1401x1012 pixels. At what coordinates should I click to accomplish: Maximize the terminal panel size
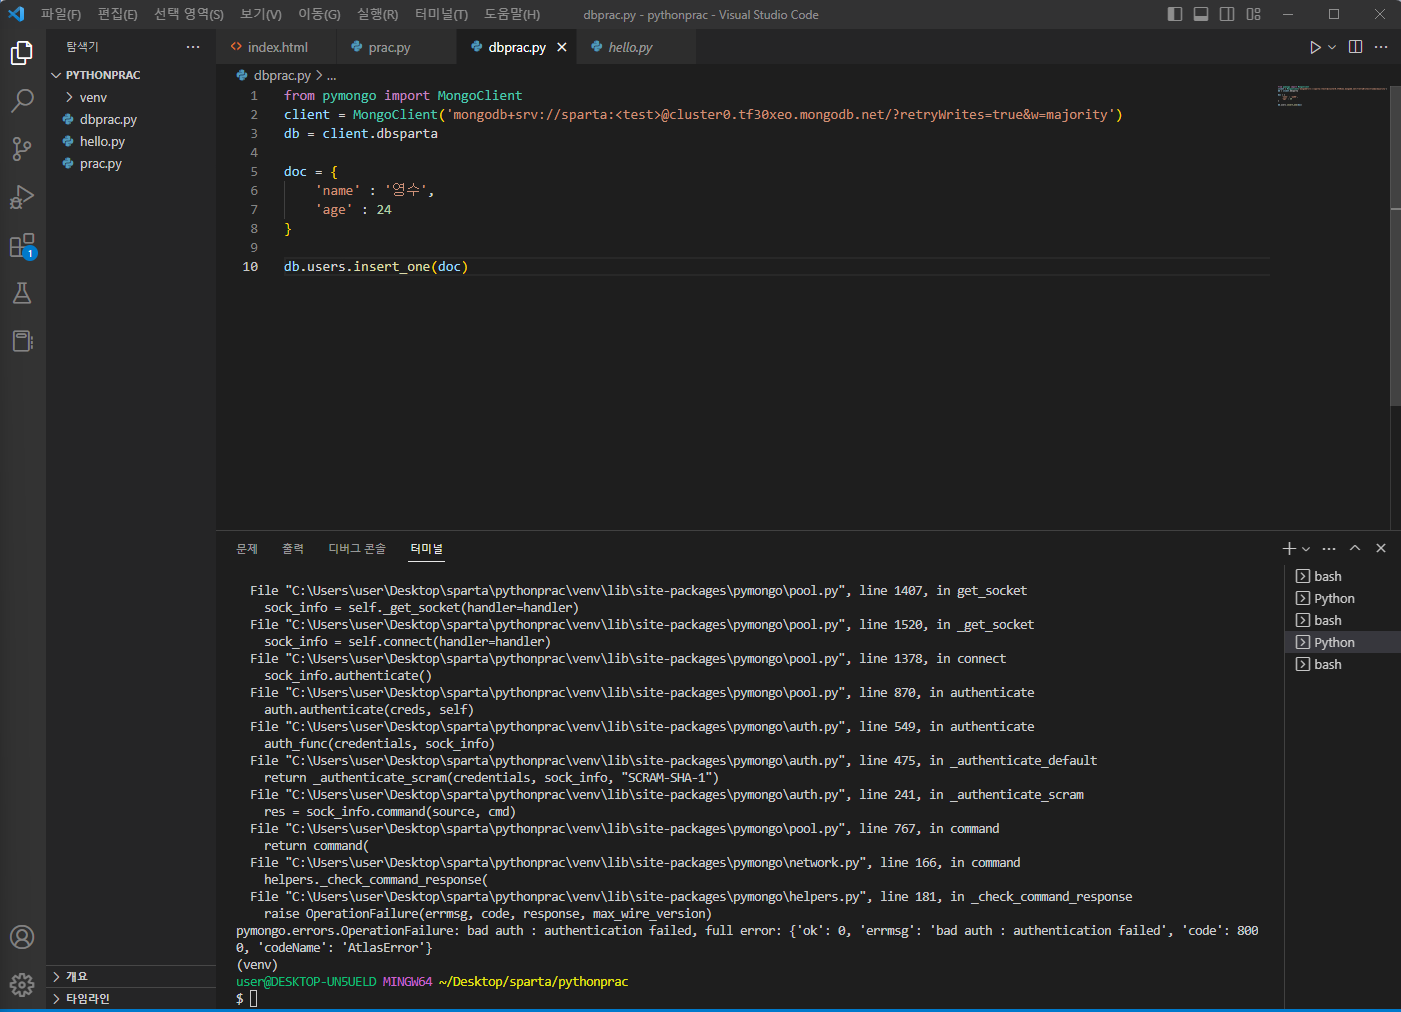tap(1355, 548)
